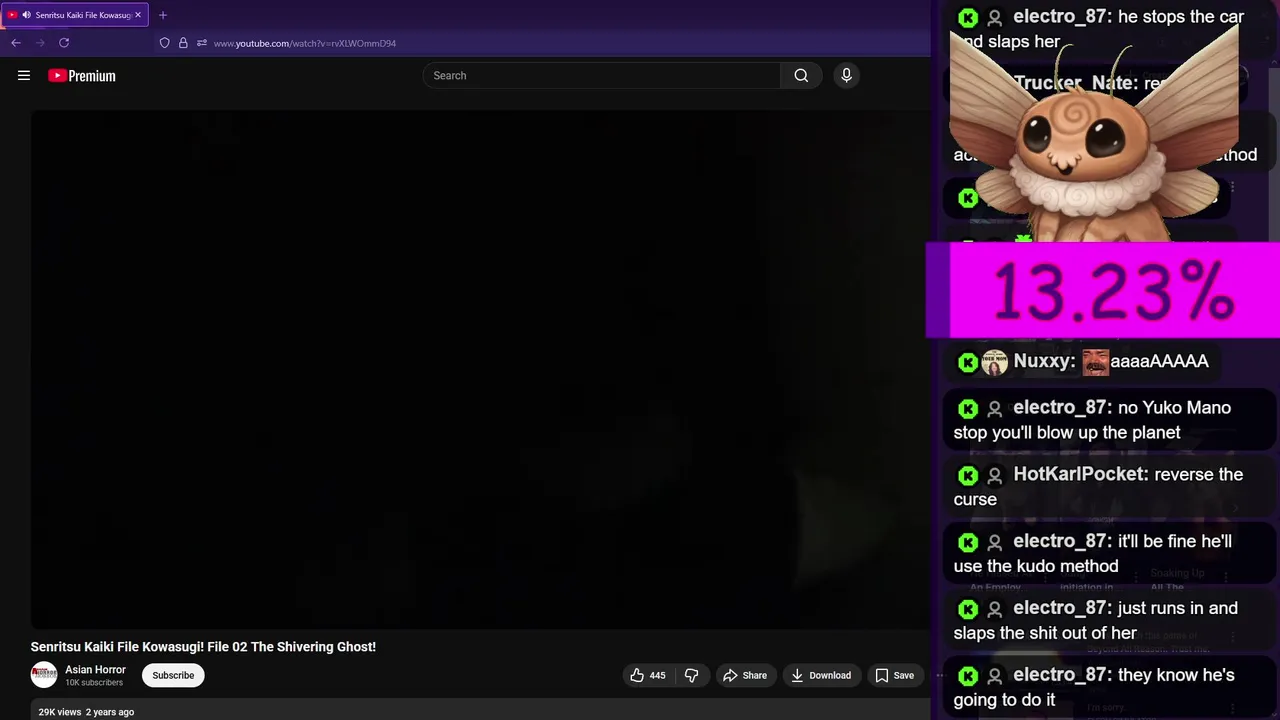Download the video
This screenshot has width=1280, height=720.
(x=821, y=675)
